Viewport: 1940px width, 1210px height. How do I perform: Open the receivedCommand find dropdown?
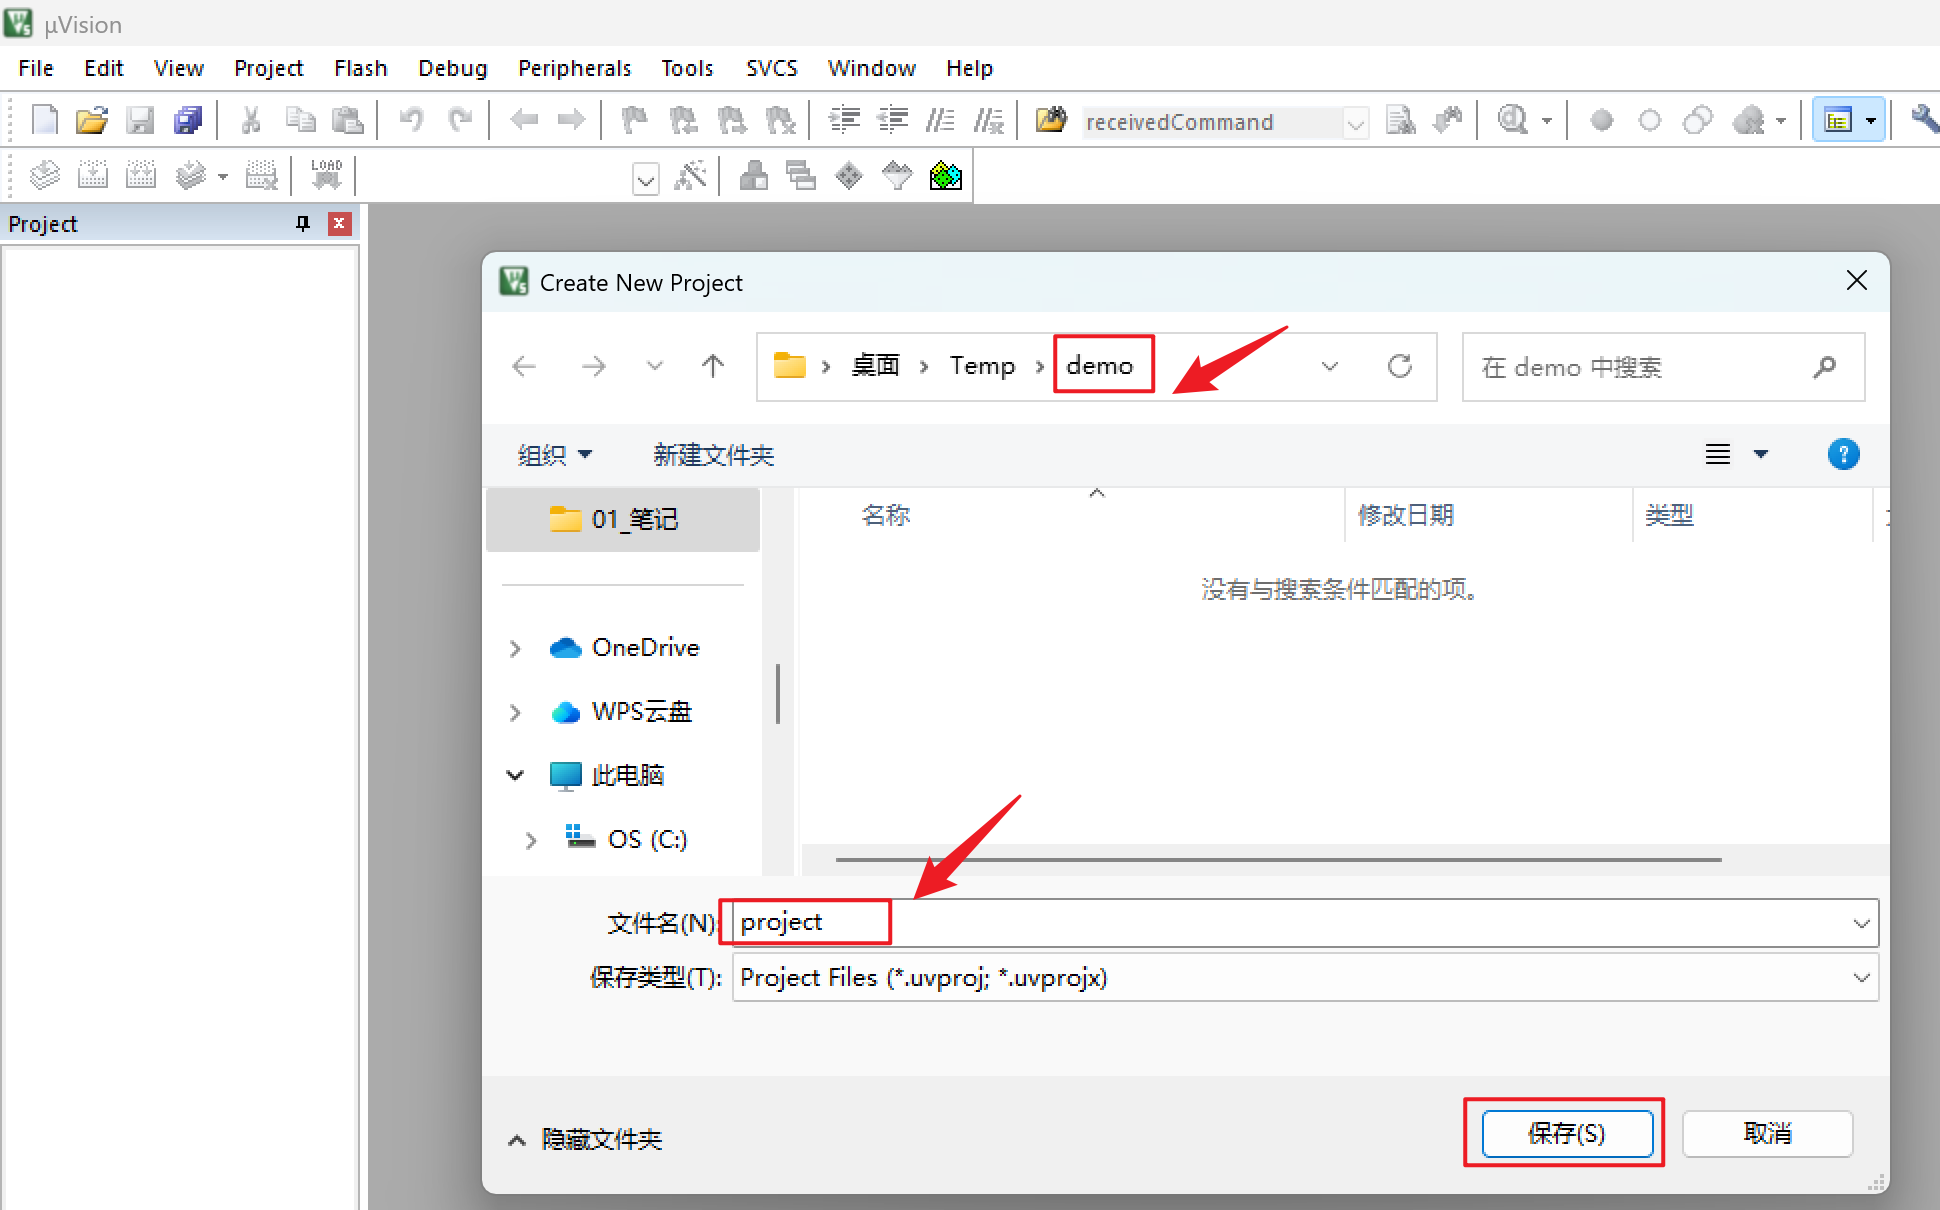pyautogui.click(x=1356, y=123)
